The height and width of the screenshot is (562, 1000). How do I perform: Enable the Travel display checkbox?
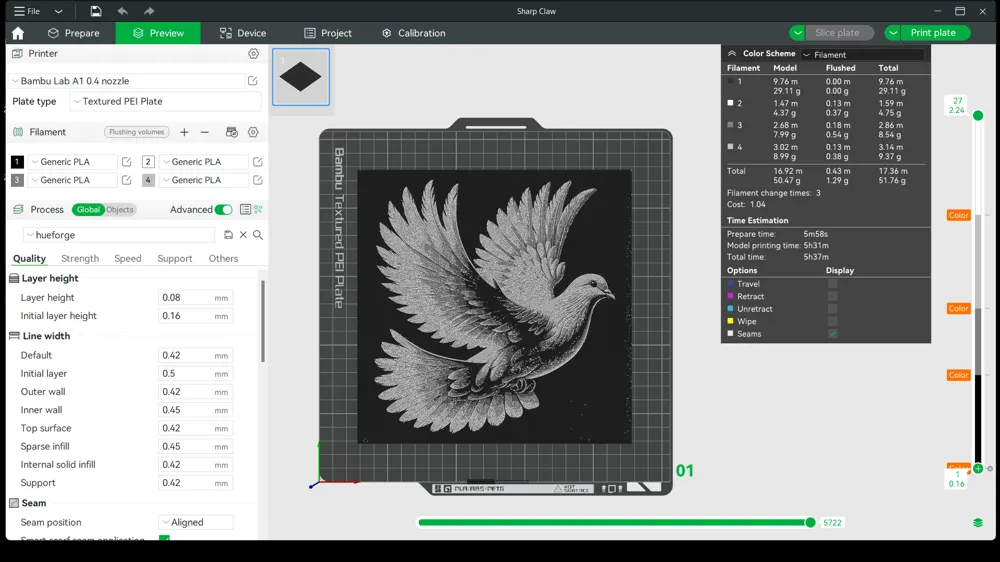[x=832, y=284]
